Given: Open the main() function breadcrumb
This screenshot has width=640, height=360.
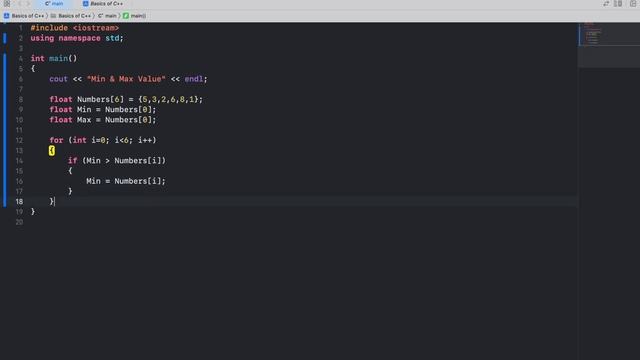Looking at the screenshot, I should (138, 16).
